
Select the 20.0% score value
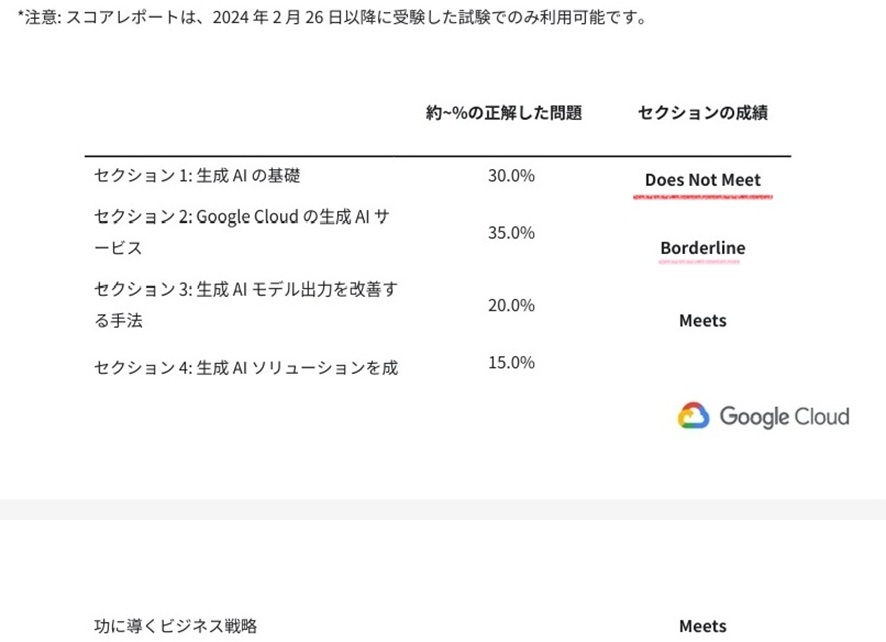pos(511,305)
